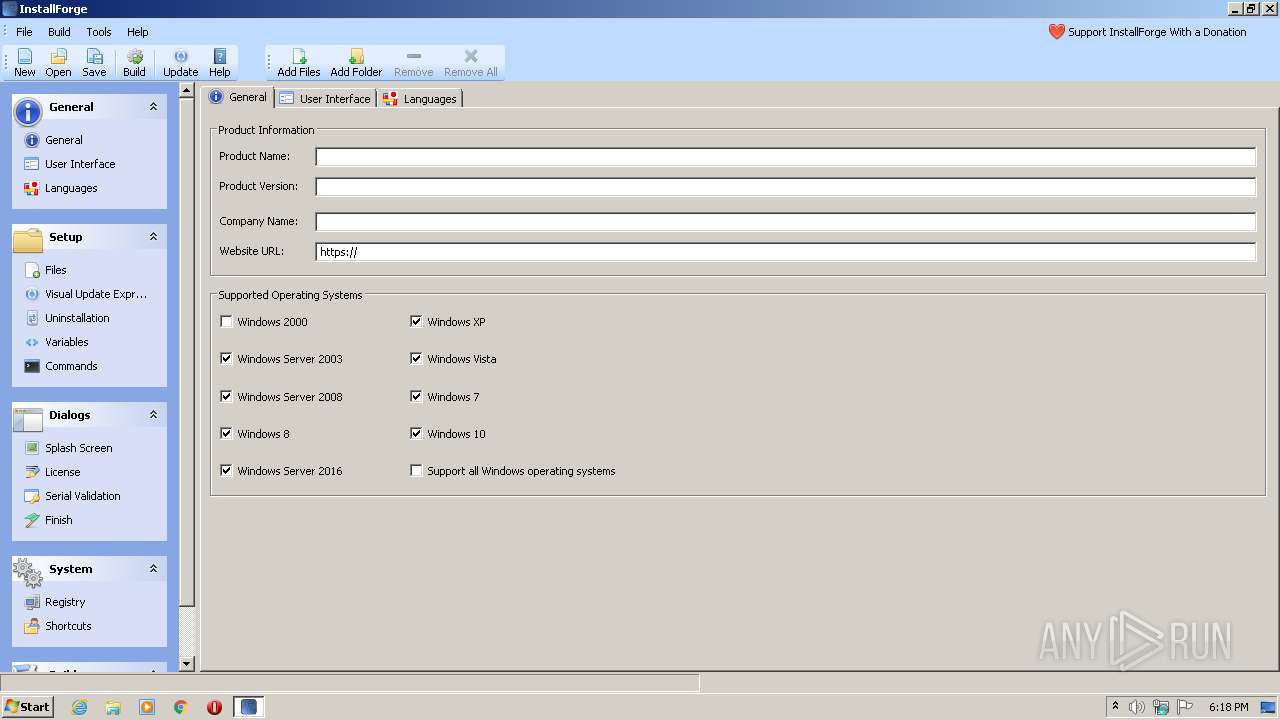Viewport: 1280px width, 720px height.
Task: Switch to the Languages tab
Action: tap(420, 99)
